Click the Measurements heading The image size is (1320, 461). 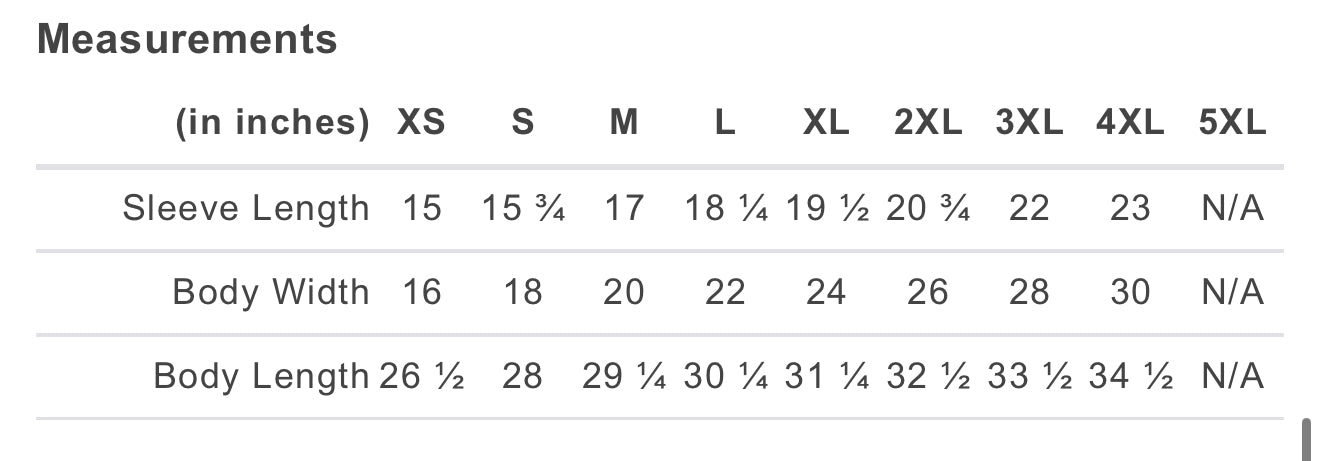pos(187,40)
